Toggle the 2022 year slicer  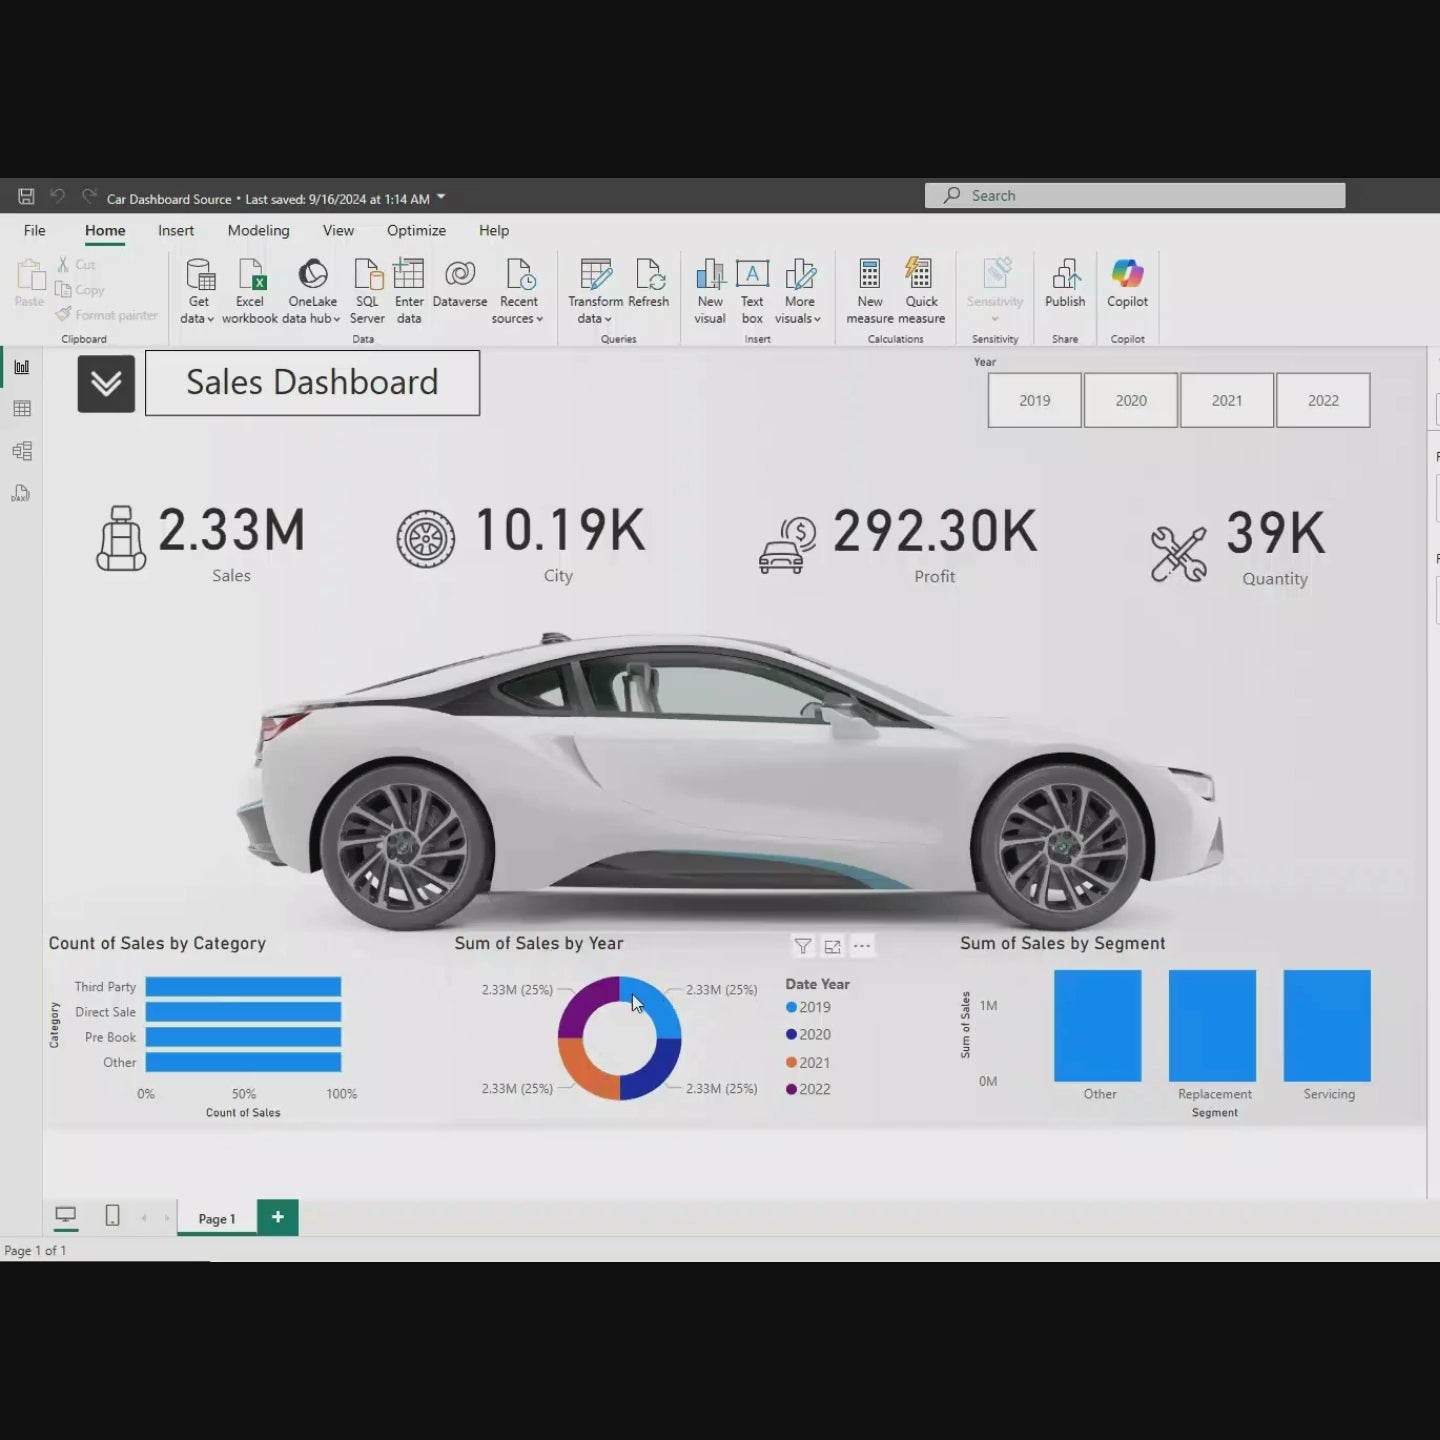pyautogui.click(x=1323, y=400)
